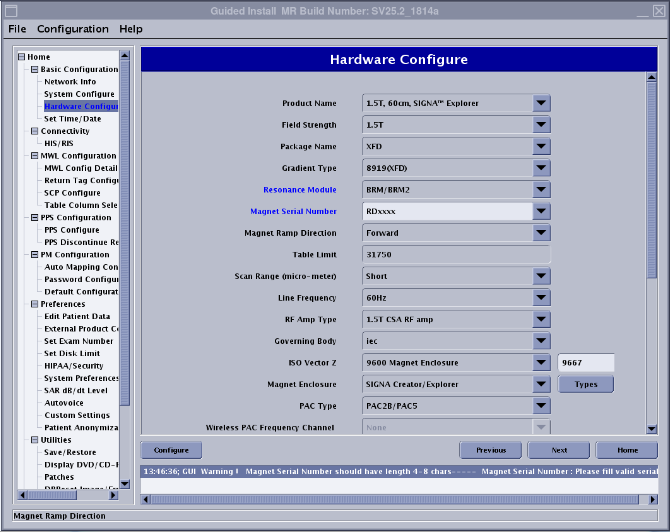Screen dimensions: 670x532
Task: Open the Product Name dropdown arrow
Action: [541, 103]
